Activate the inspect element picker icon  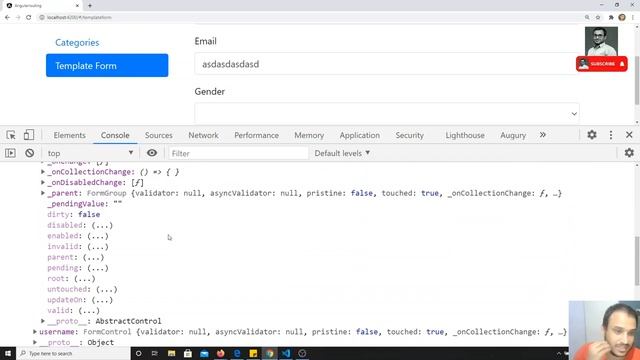click(x=11, y=135)
